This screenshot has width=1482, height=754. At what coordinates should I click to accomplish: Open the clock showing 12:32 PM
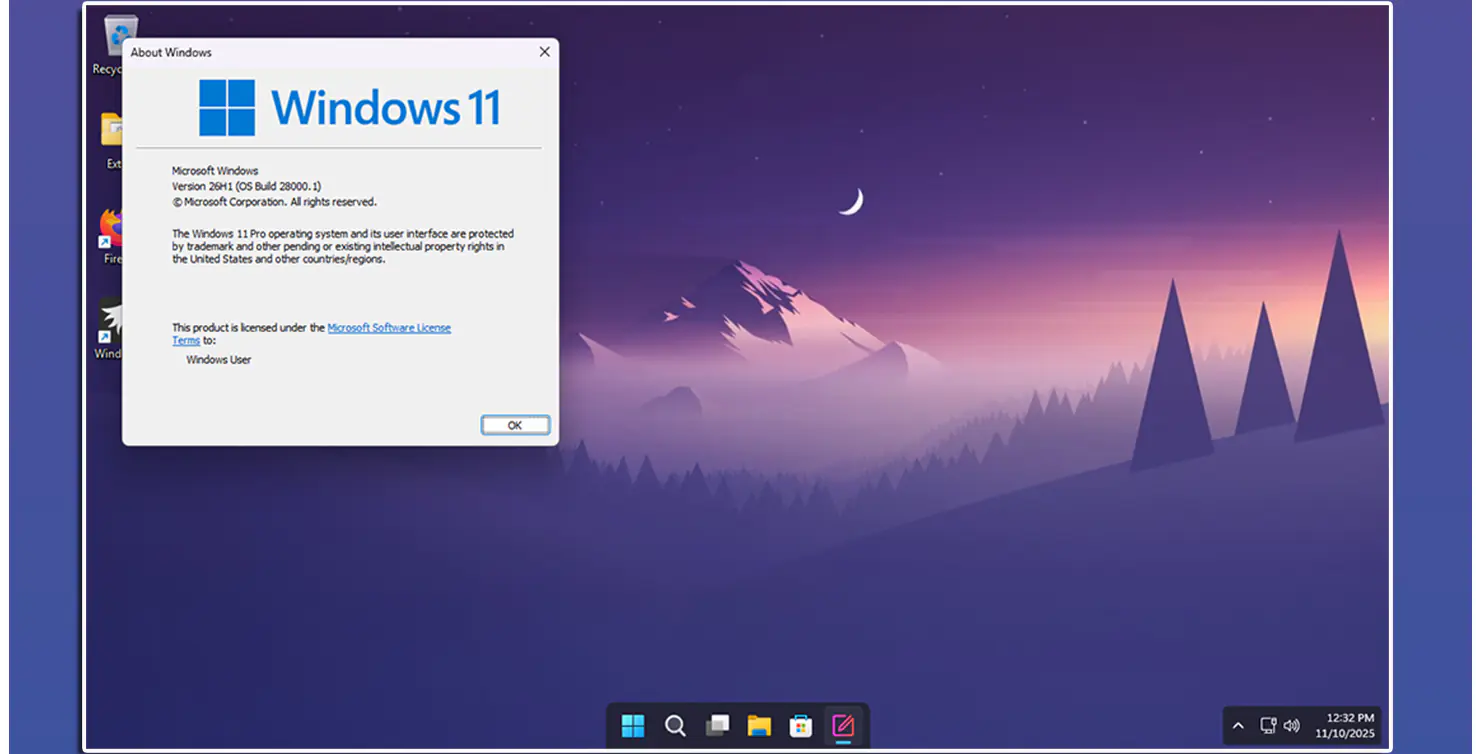(1350, 718)
